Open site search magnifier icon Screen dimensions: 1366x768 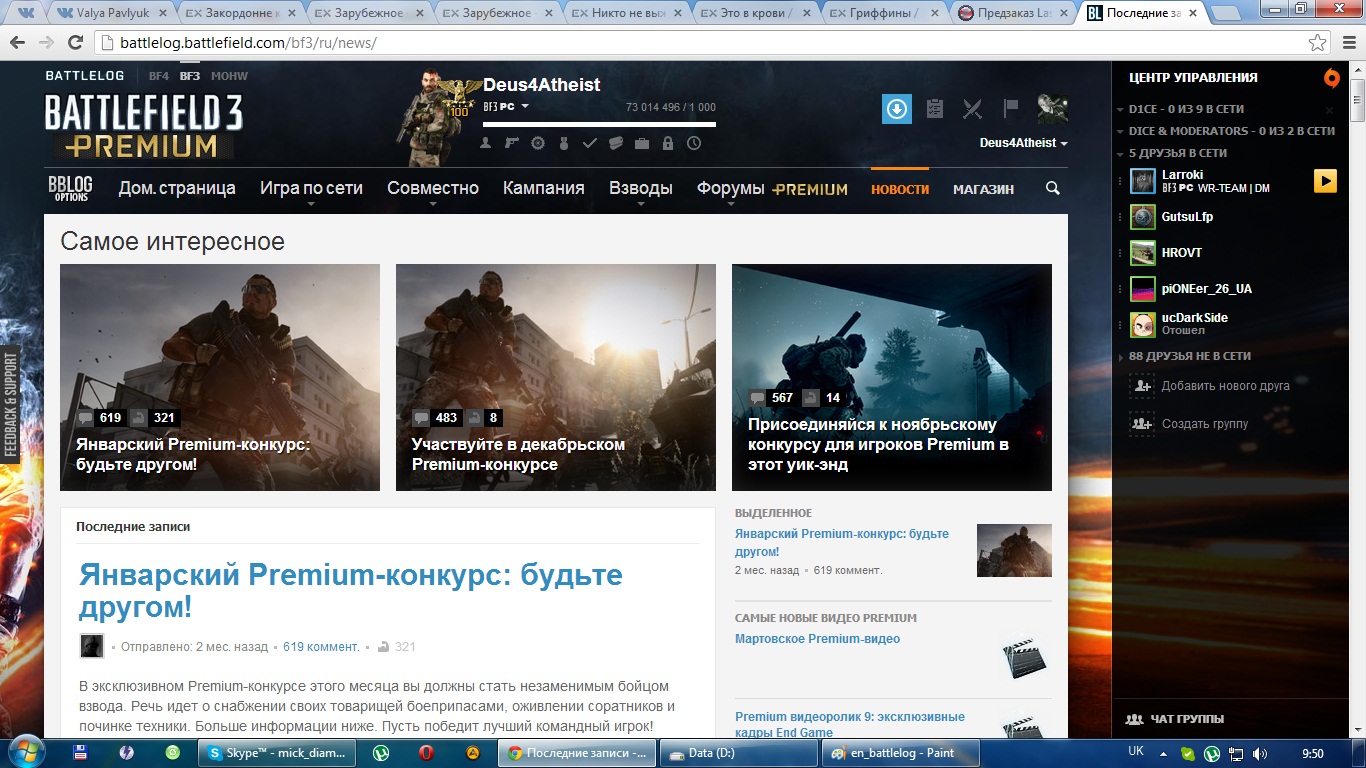[x=1052, y=188]
